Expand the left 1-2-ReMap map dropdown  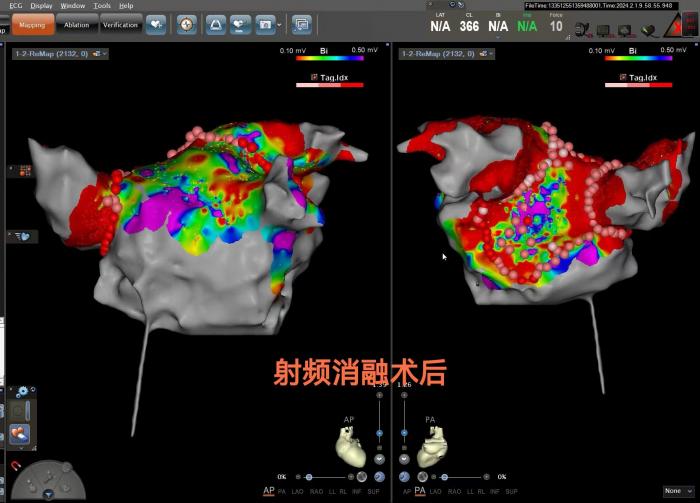click(100, 53)
